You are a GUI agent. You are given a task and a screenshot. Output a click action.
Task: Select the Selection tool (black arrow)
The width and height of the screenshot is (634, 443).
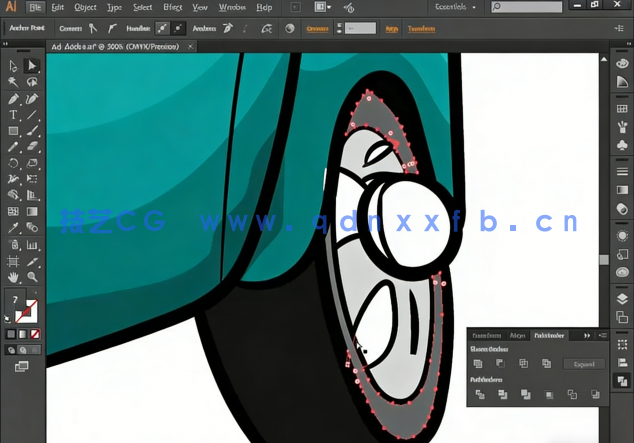point(13,65)
